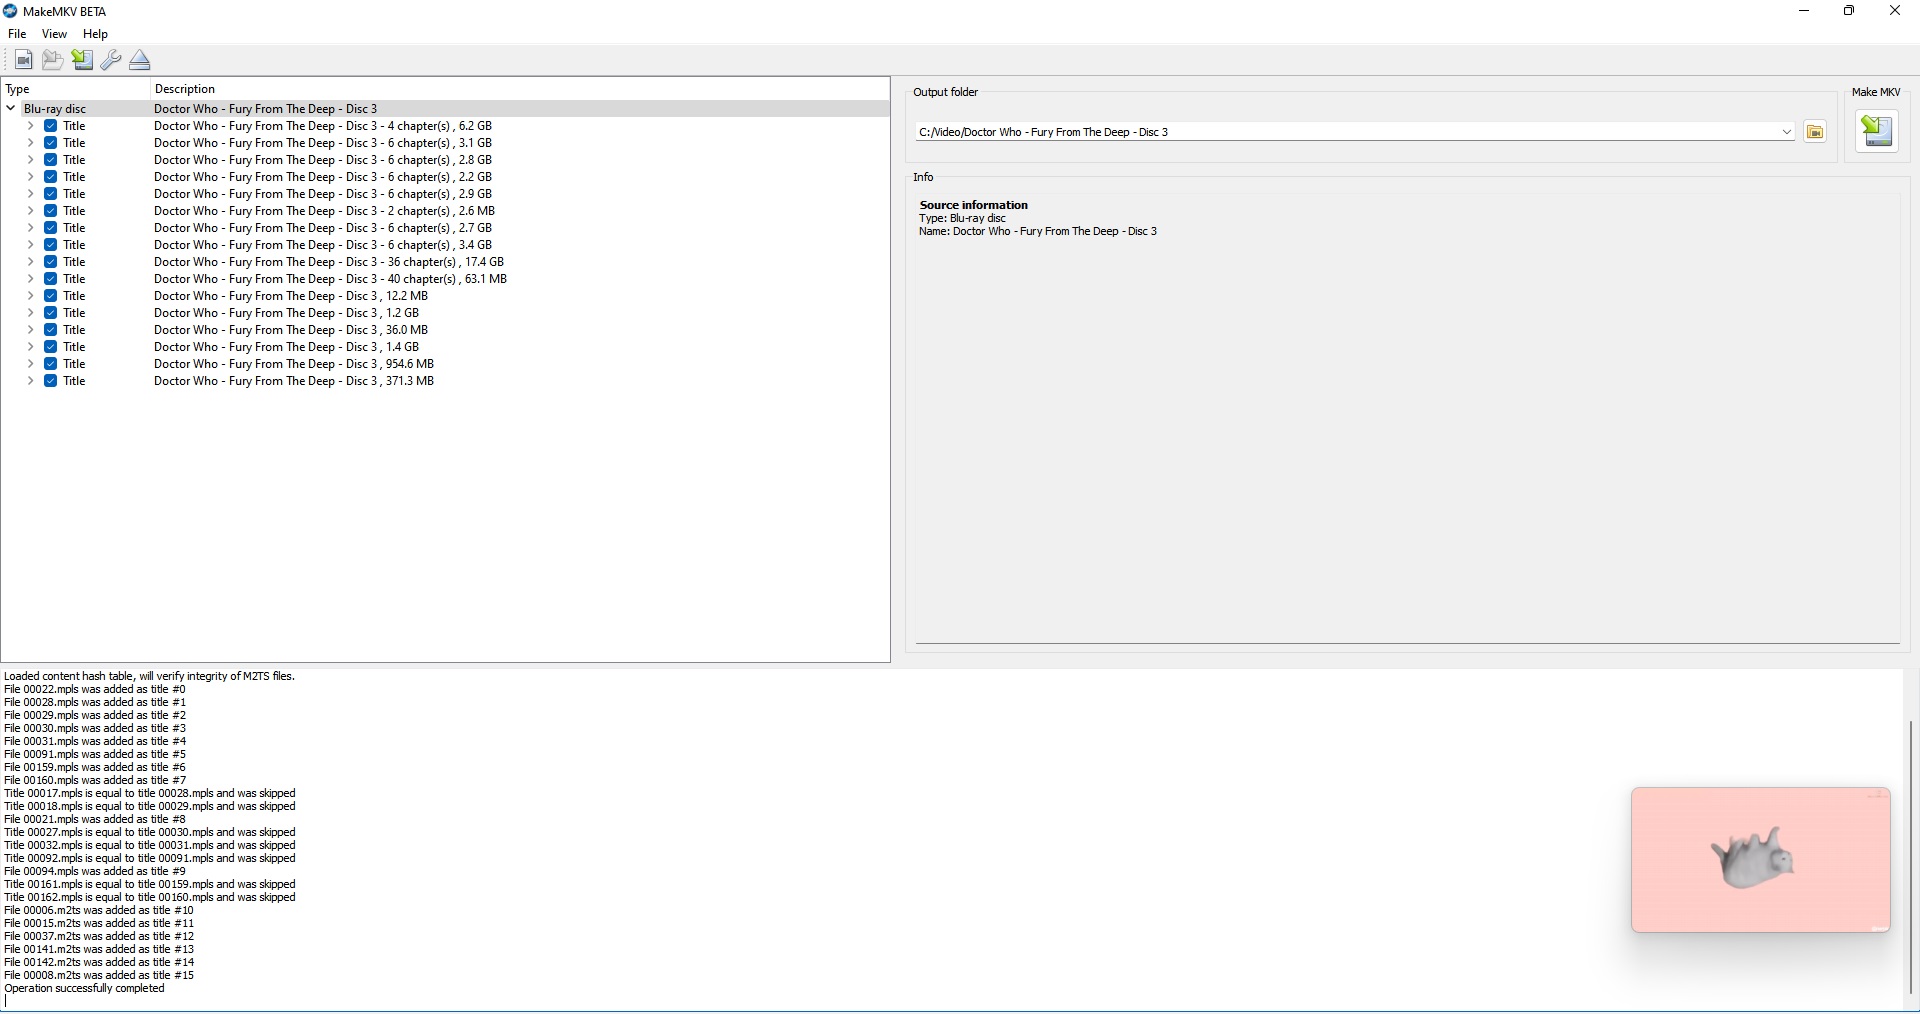
Task: Uncheck the 1.4 GB title checkbox
Action: click(50, 347)
